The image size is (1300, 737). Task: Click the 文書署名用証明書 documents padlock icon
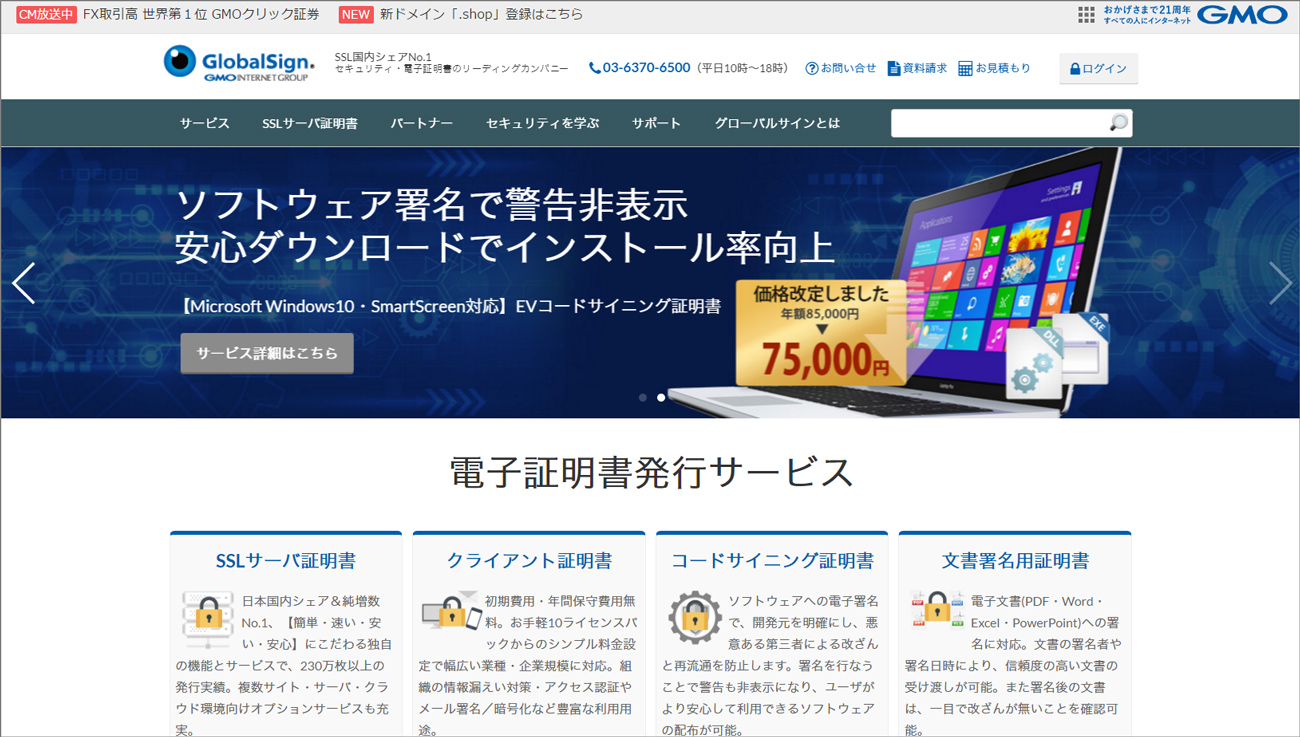[937, 609]
